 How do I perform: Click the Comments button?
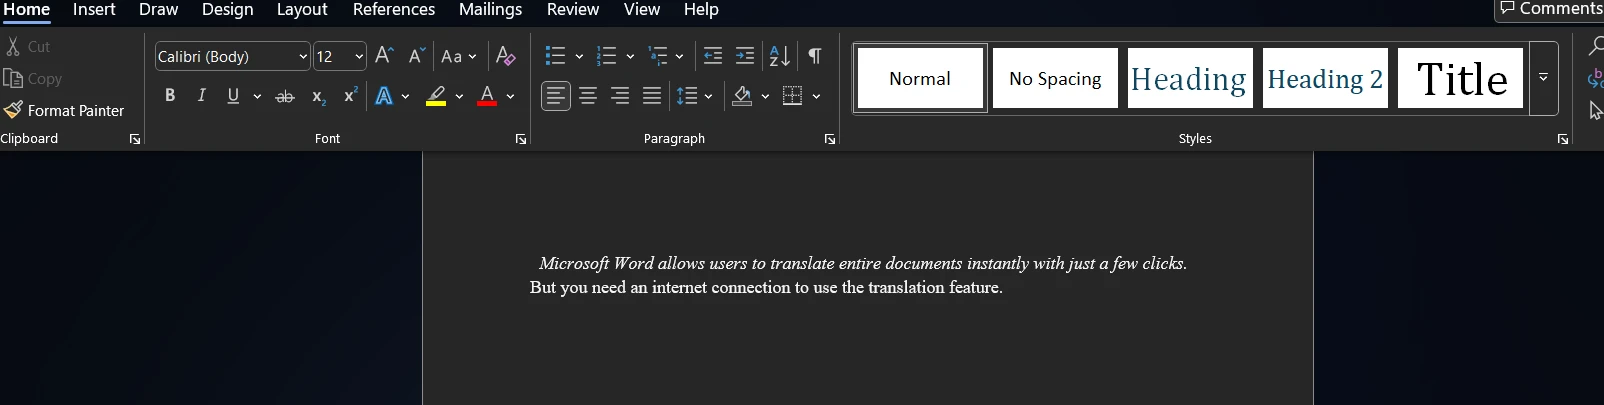pyautogui.click(x=1550, y=9)
